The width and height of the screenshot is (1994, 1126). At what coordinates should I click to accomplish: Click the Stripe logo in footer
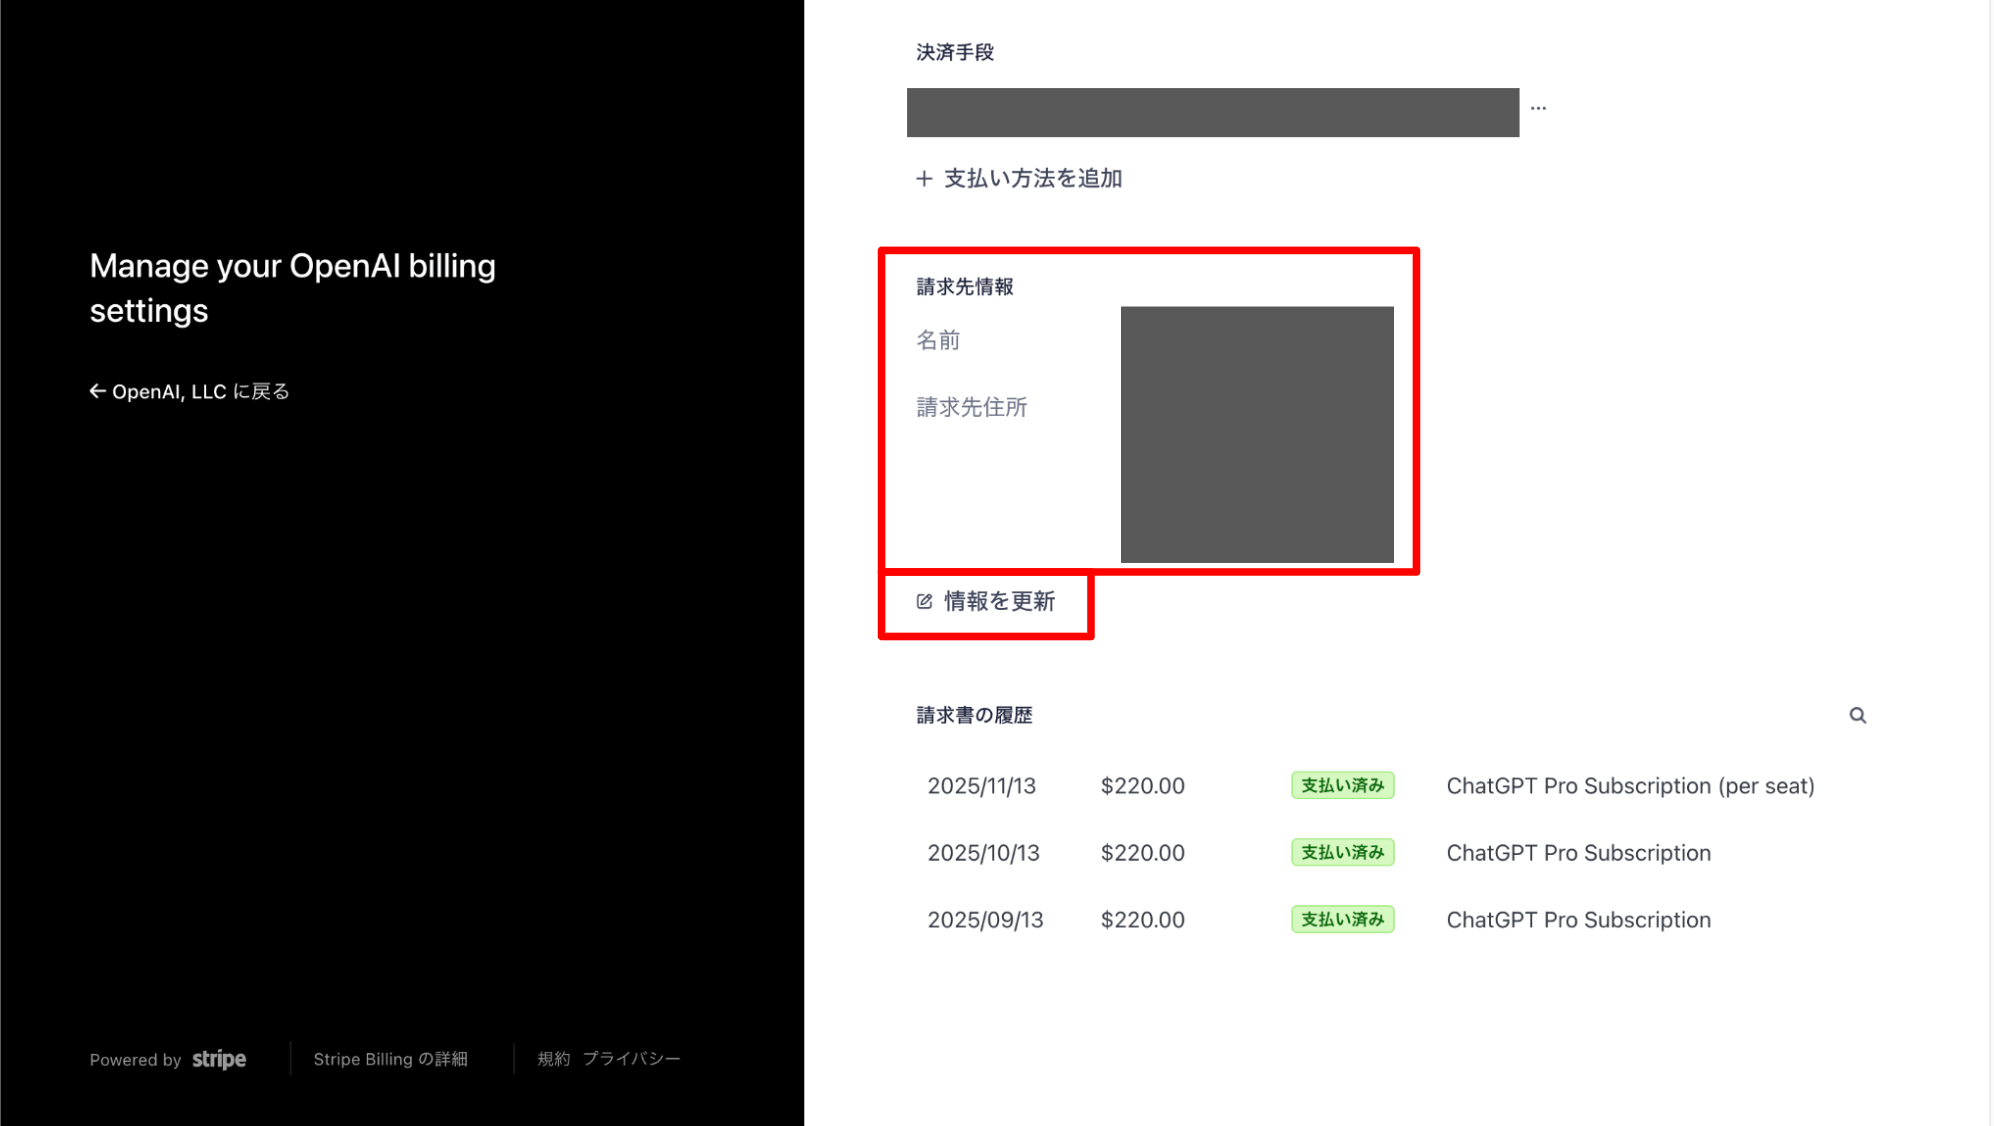point(219,1059)
